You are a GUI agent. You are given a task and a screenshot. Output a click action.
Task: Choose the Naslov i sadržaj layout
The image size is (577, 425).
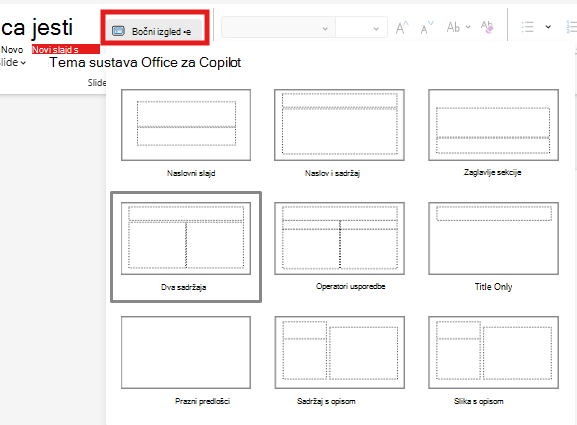pyautogui.click(x=339, y=133)
